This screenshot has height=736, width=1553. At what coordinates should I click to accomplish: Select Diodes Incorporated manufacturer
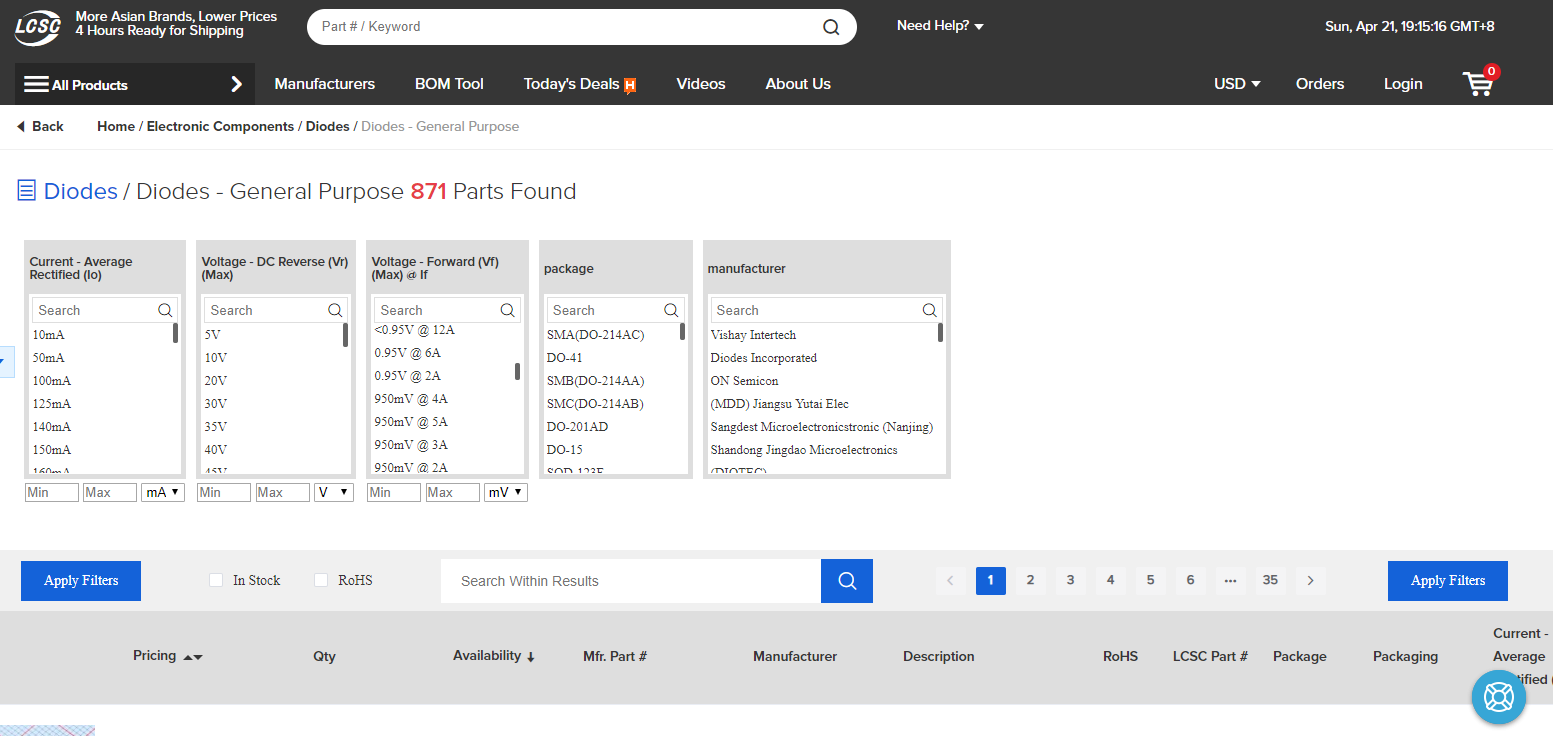coord(764,358)
